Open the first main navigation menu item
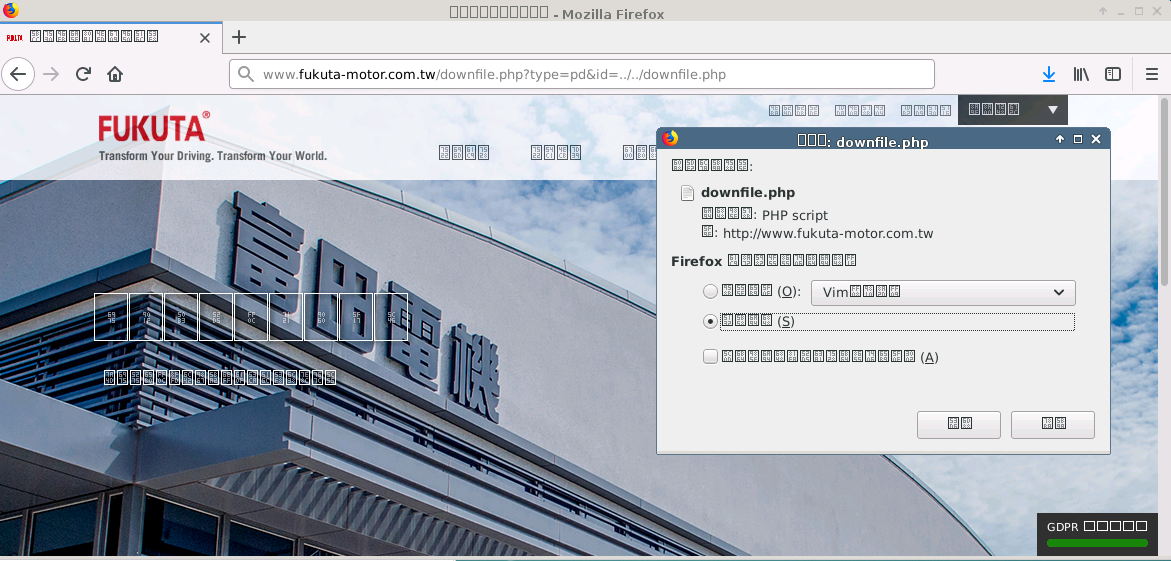The image size is (1171, 561). pyautogui.click(x=464, y=152)
